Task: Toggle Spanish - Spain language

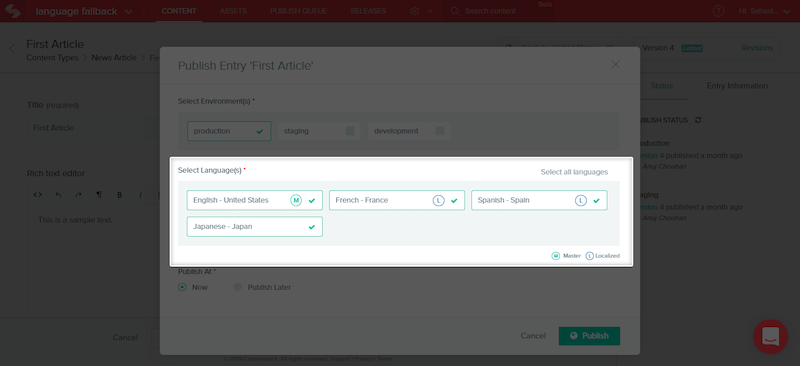Action: (x=539, y=200)
